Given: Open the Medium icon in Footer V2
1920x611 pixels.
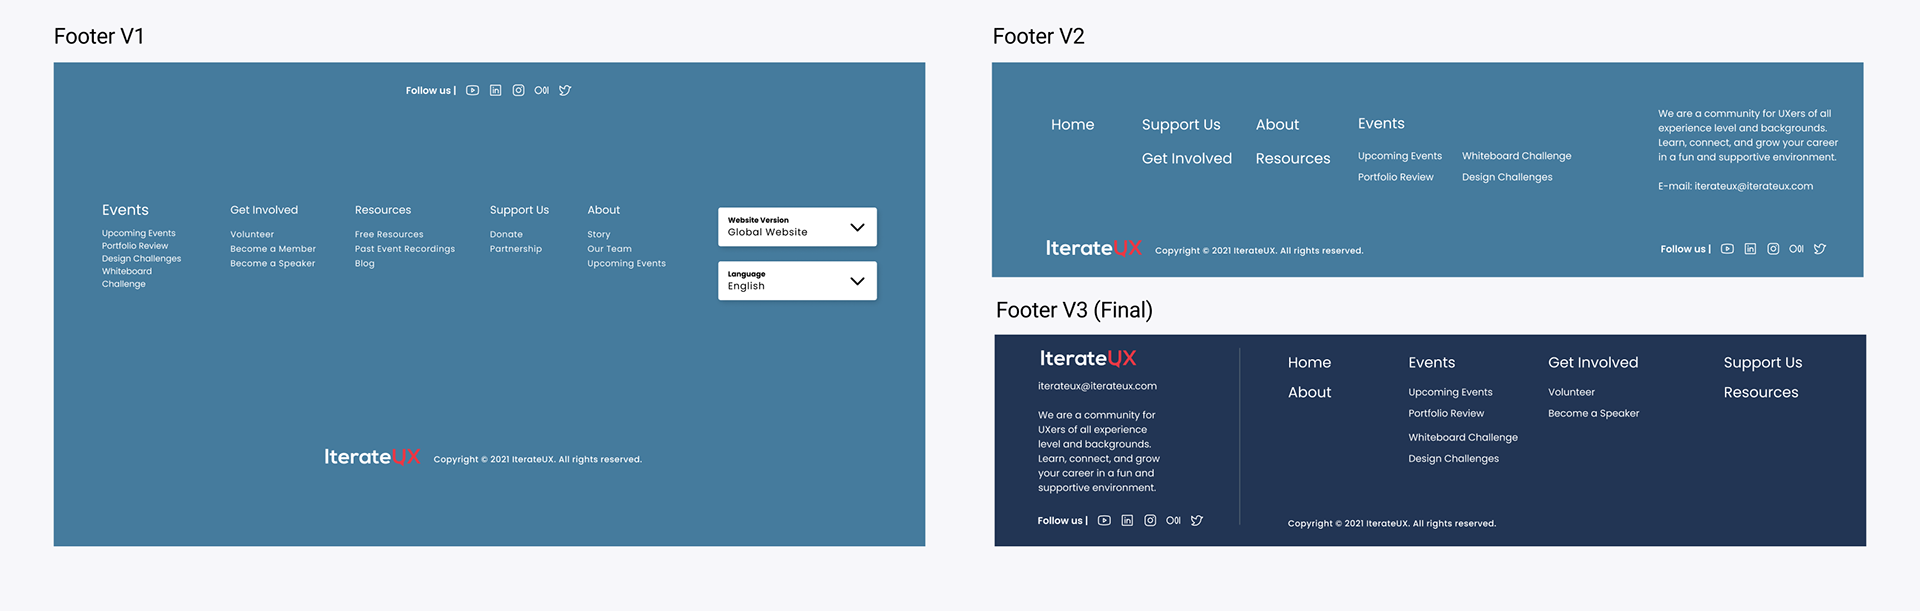Looking at the screenshot, I should 1796,249.
